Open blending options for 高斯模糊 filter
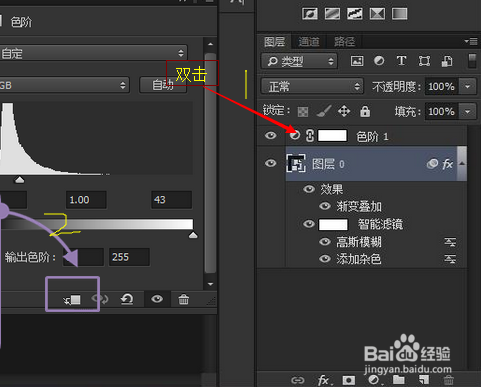The width and height of the screenshot is (481, 387). [x=450, y=242]
